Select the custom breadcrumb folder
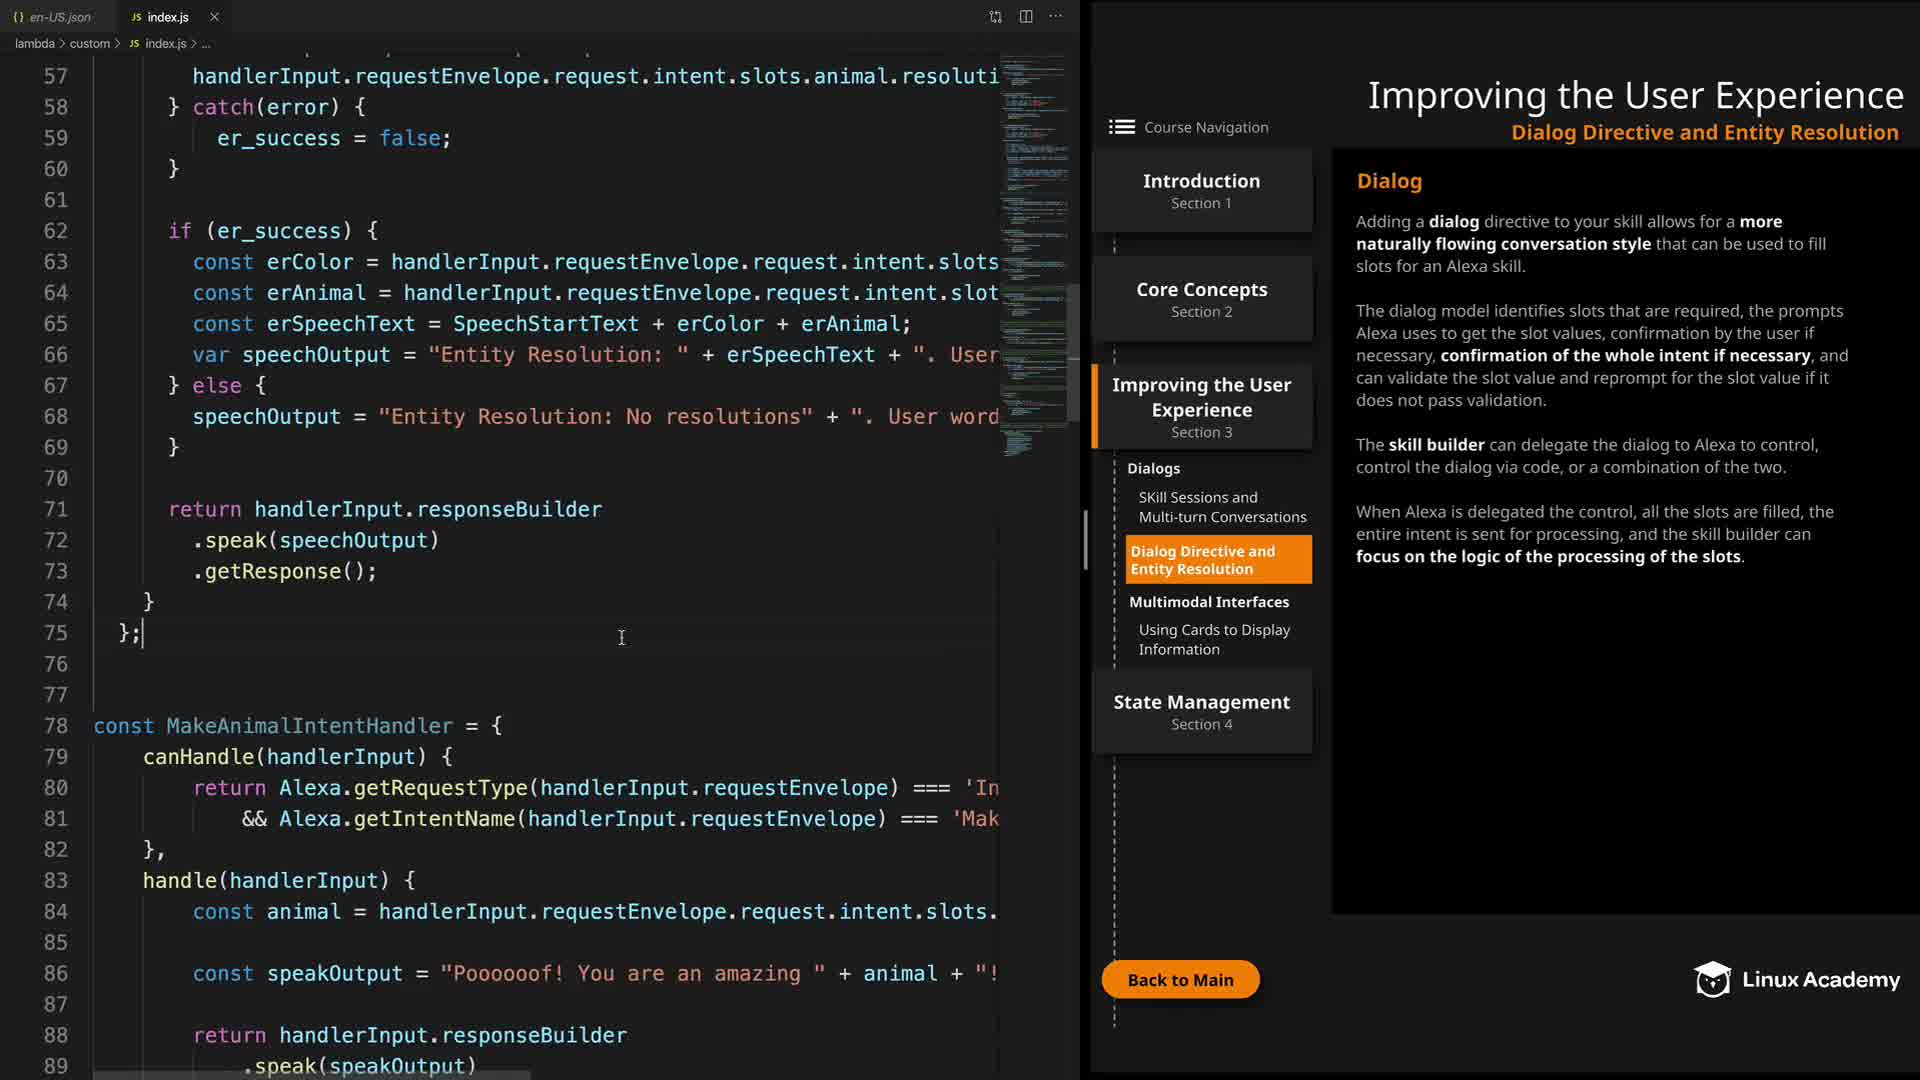Screen dimensions: 1920x1080 click(x=90, y=44)
